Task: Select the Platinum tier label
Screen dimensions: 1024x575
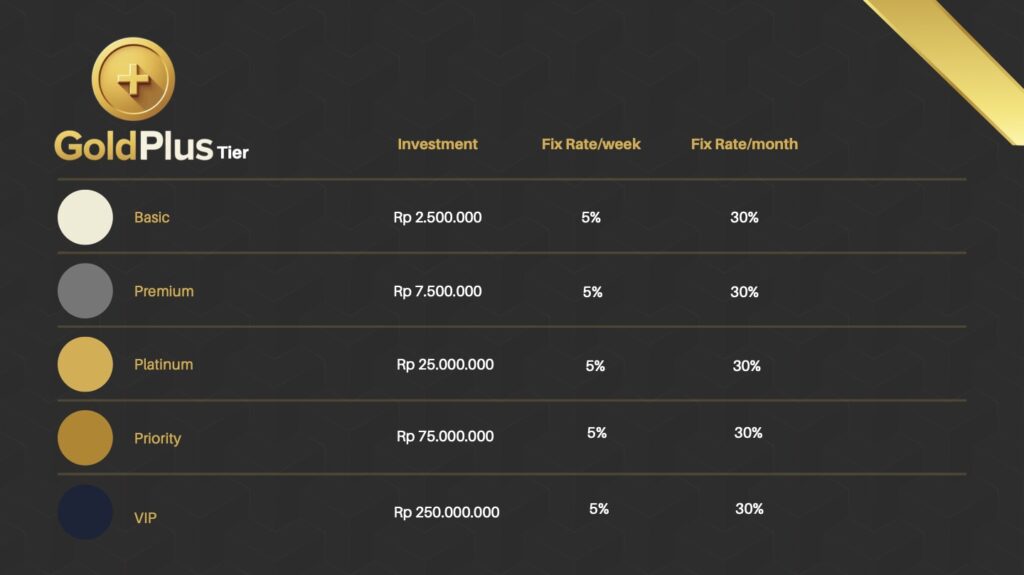Action: click(x=163, y=364)
